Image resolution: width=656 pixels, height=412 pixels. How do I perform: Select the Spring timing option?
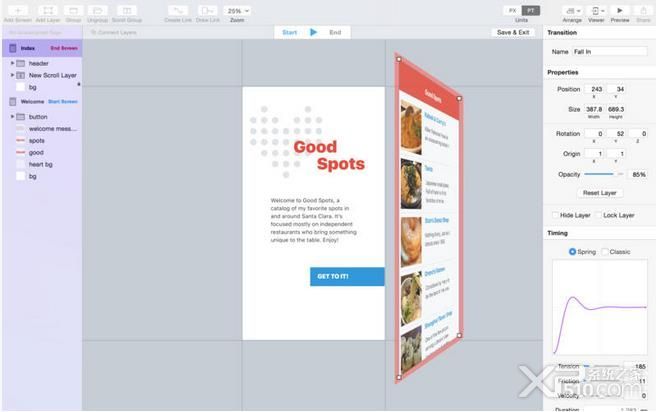(572, 251)
